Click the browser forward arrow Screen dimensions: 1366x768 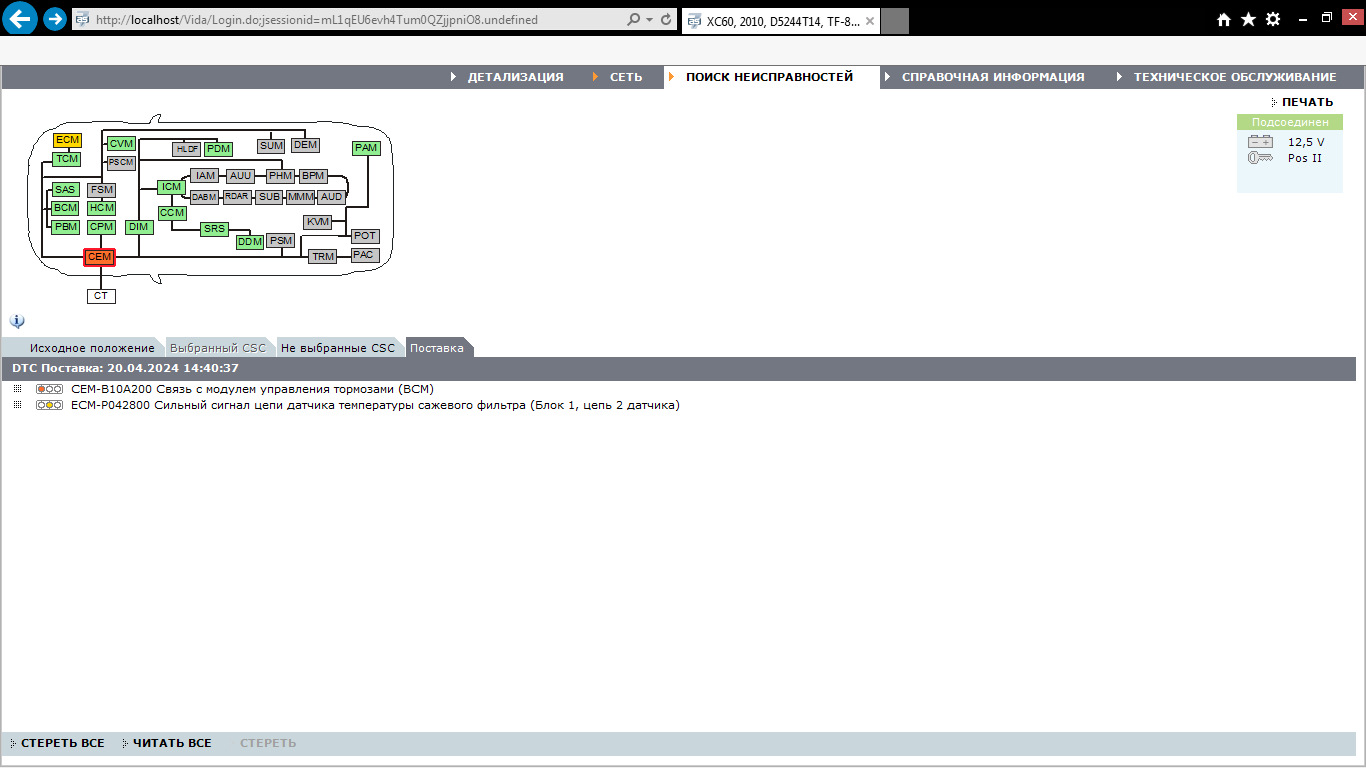(55, 18)
